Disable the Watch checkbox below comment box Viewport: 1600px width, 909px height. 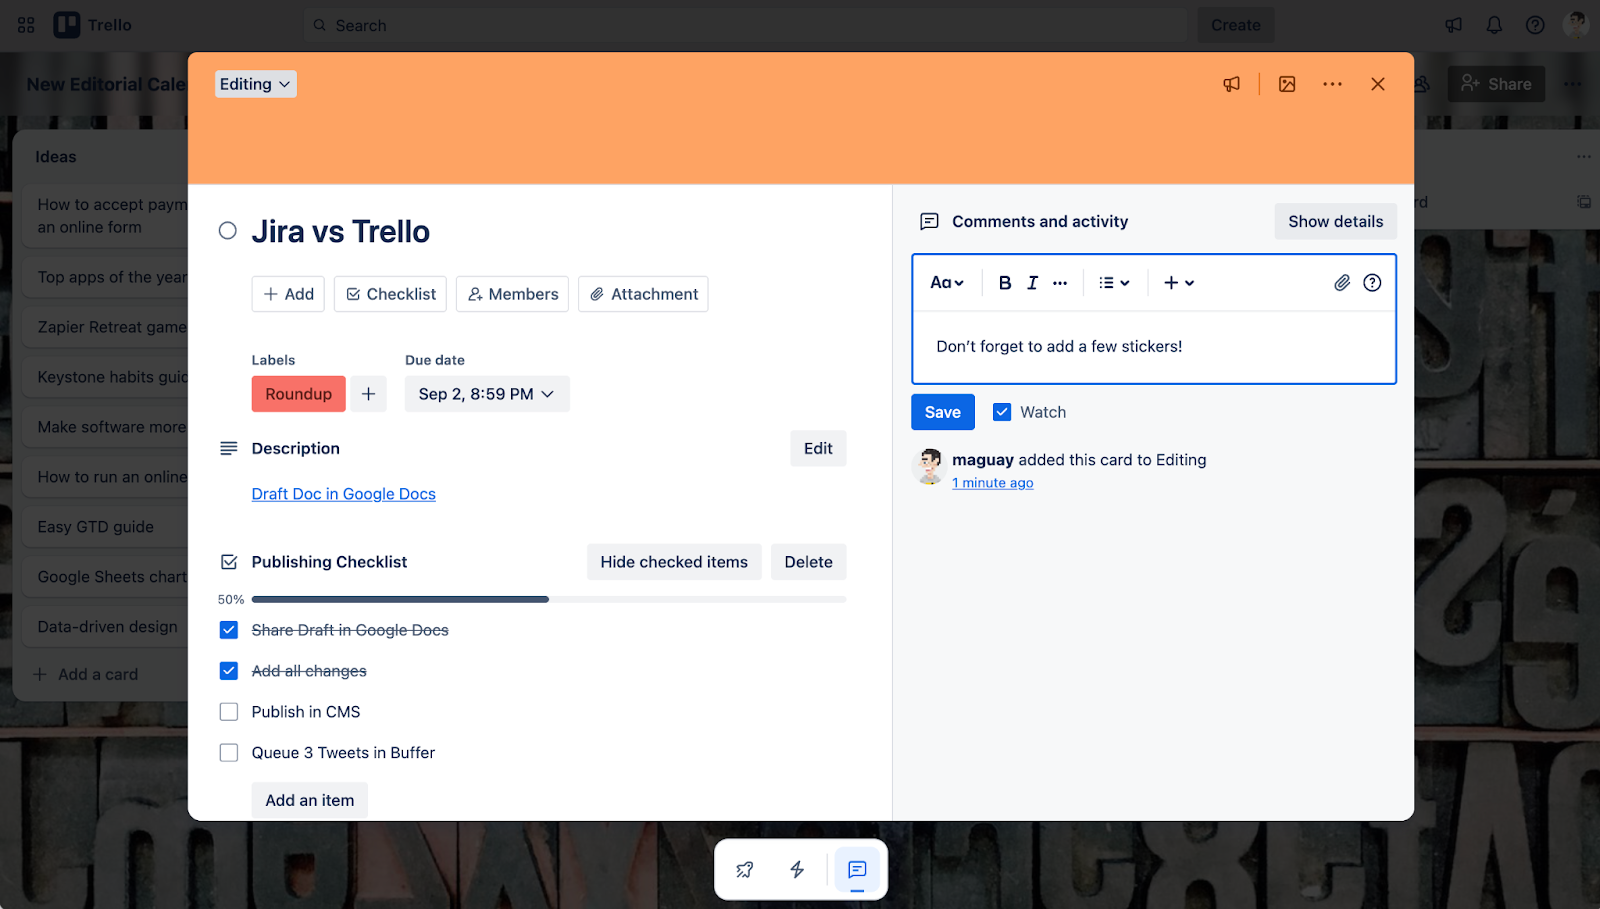tap(1001, 411)
